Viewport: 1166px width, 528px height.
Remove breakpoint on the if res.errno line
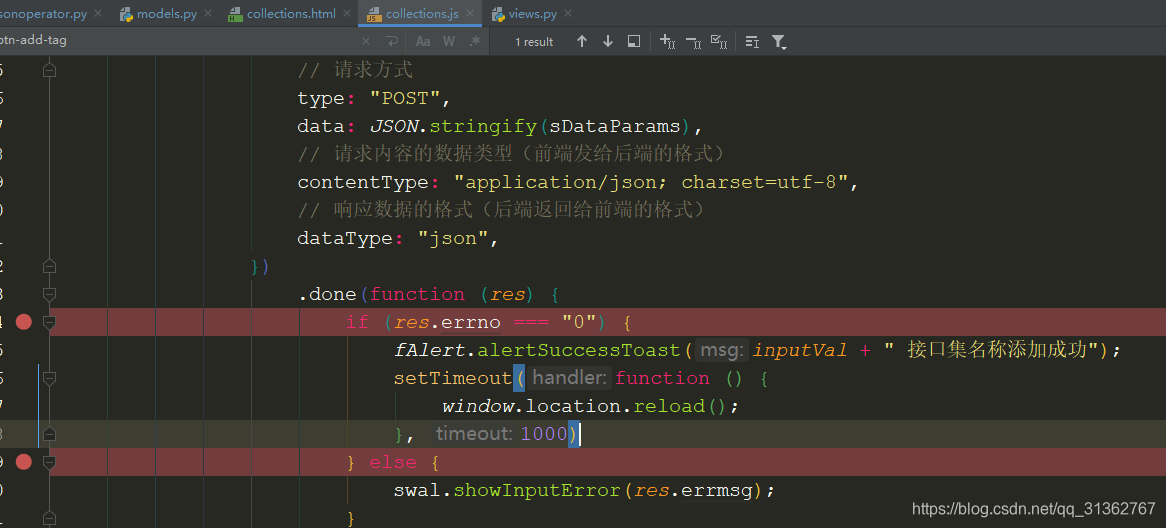(23, 322)
